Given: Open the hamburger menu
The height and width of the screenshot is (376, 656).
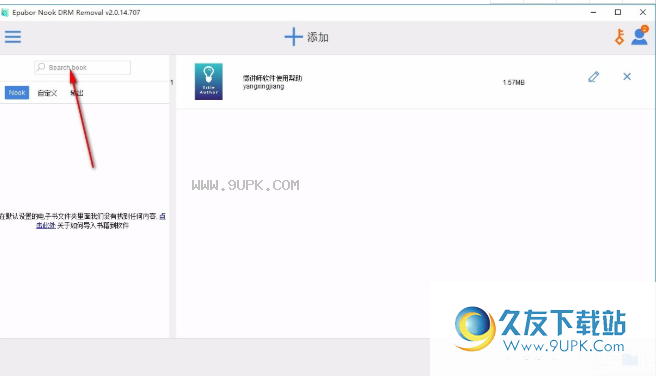Looking at the screenshot, I should click(x=13, y=37).
